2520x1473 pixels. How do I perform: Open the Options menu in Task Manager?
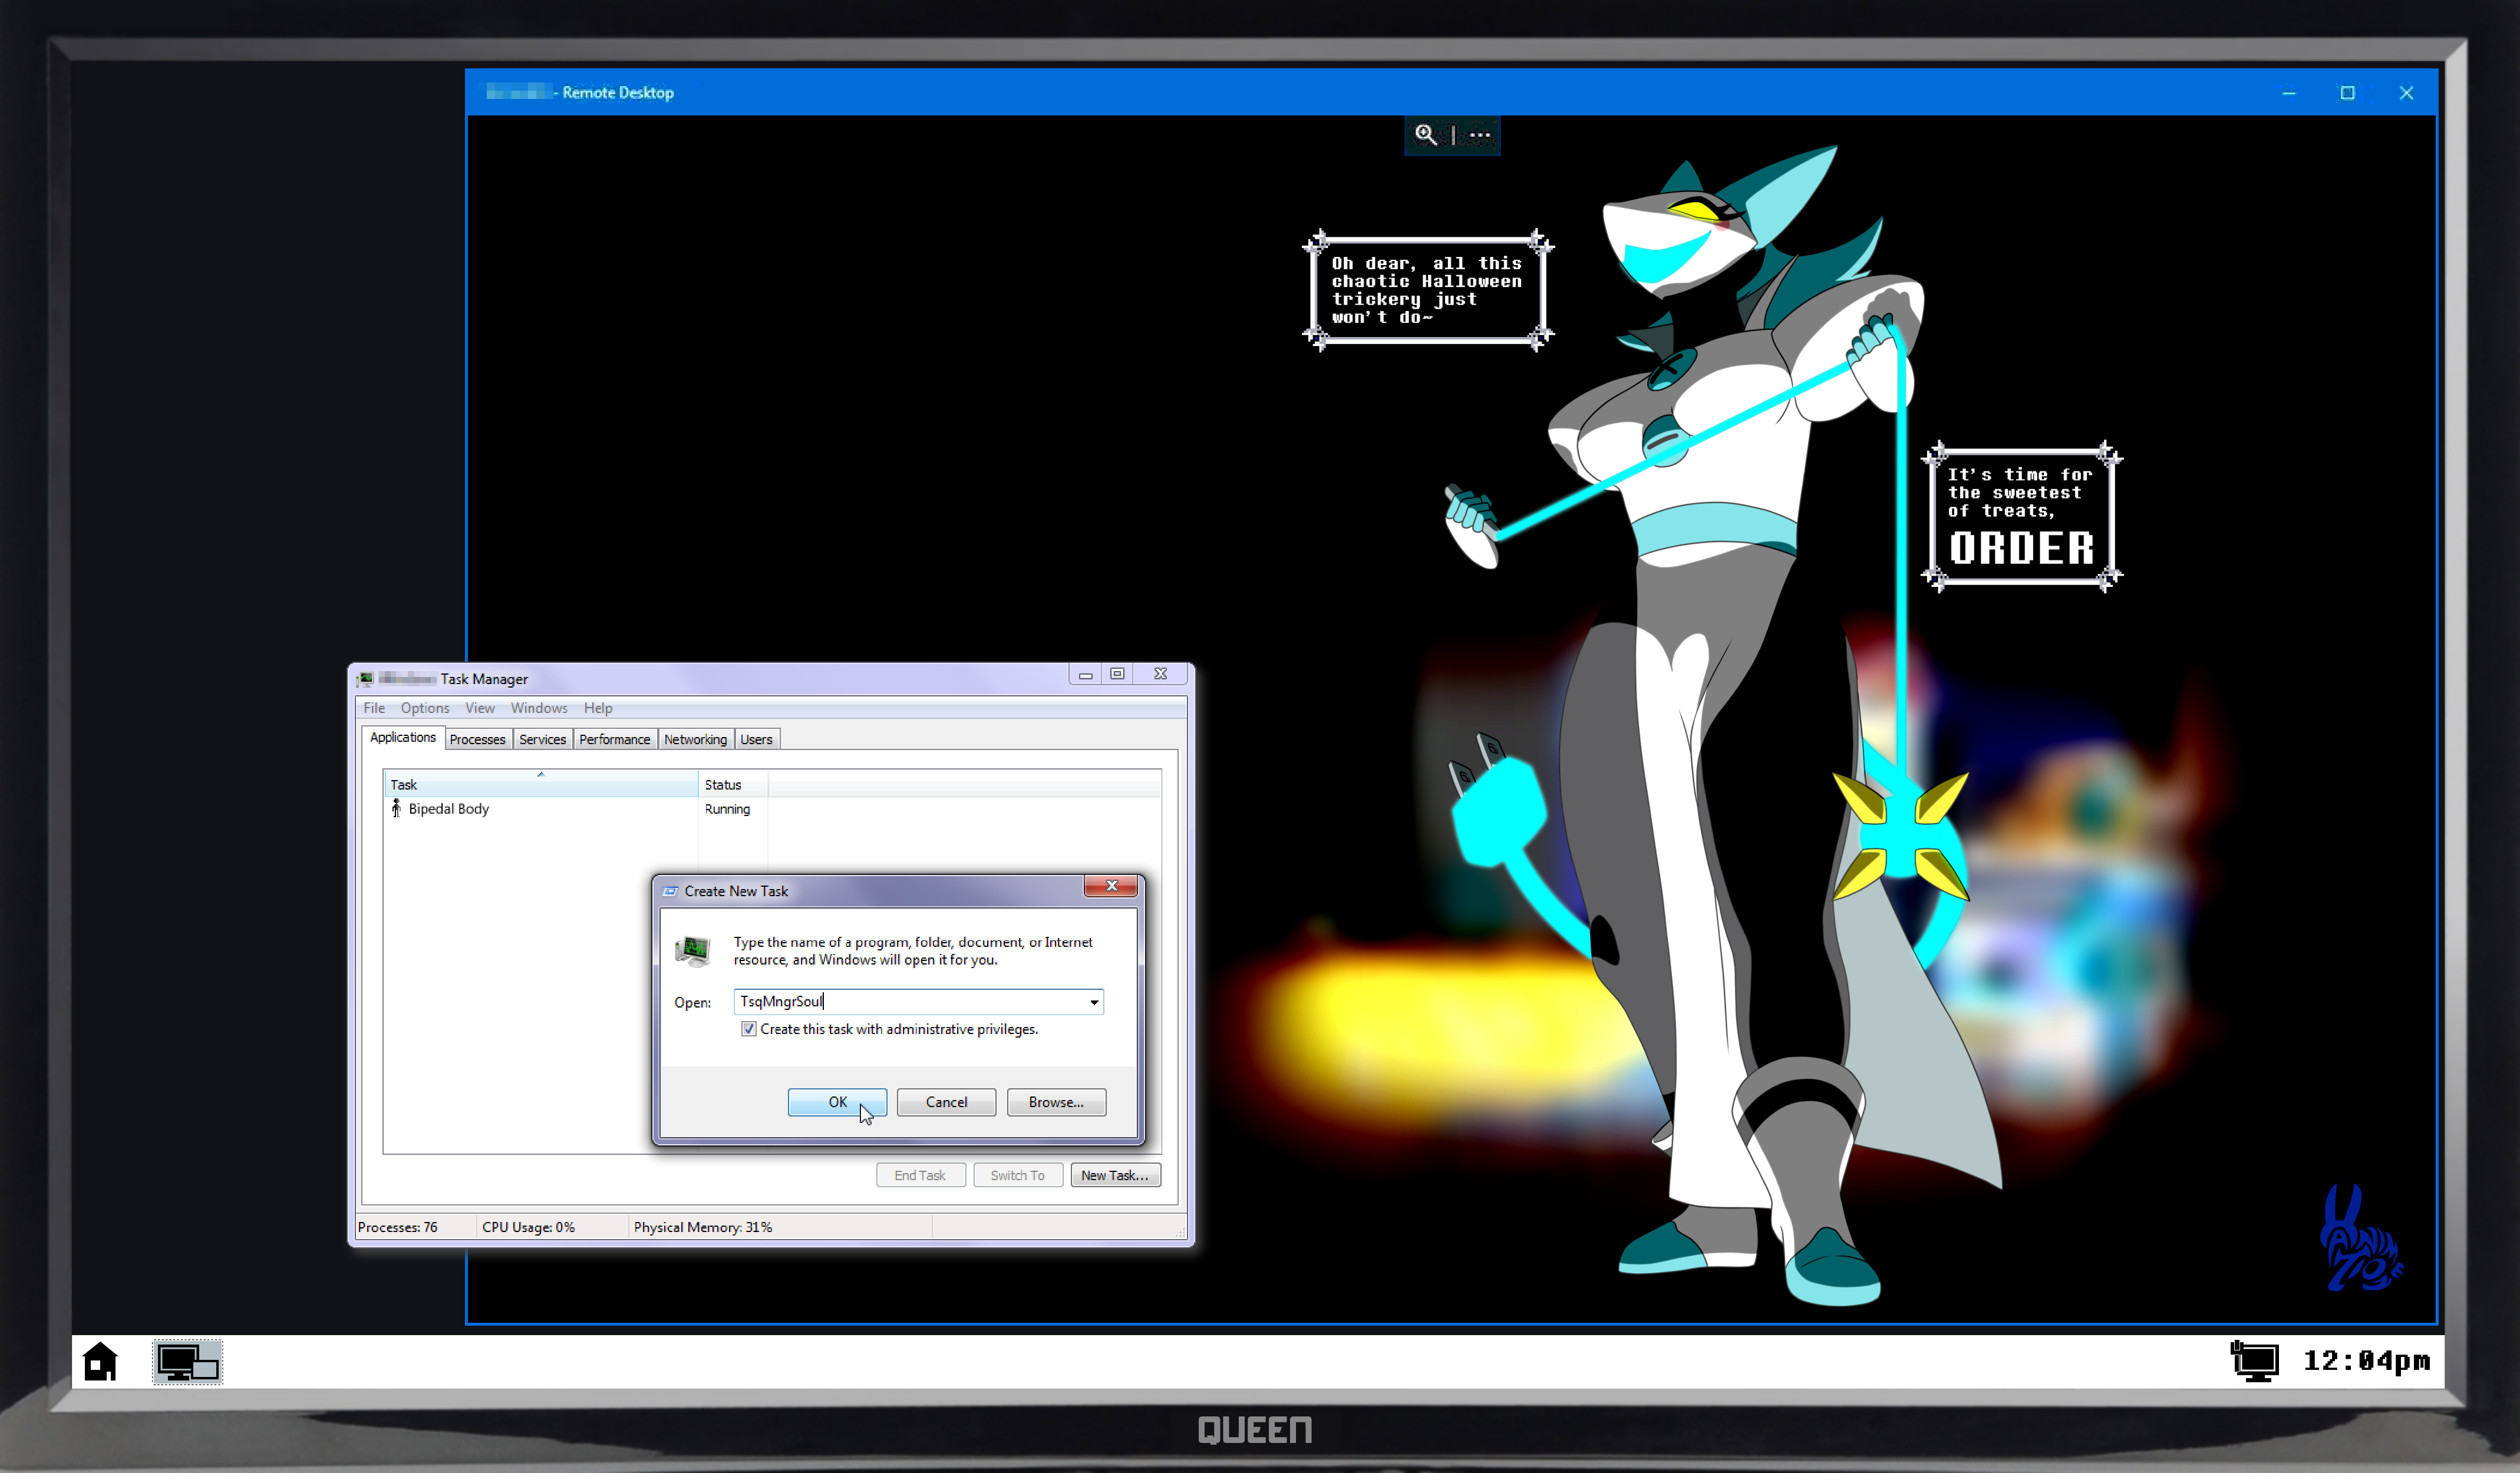tap(424, 707)
